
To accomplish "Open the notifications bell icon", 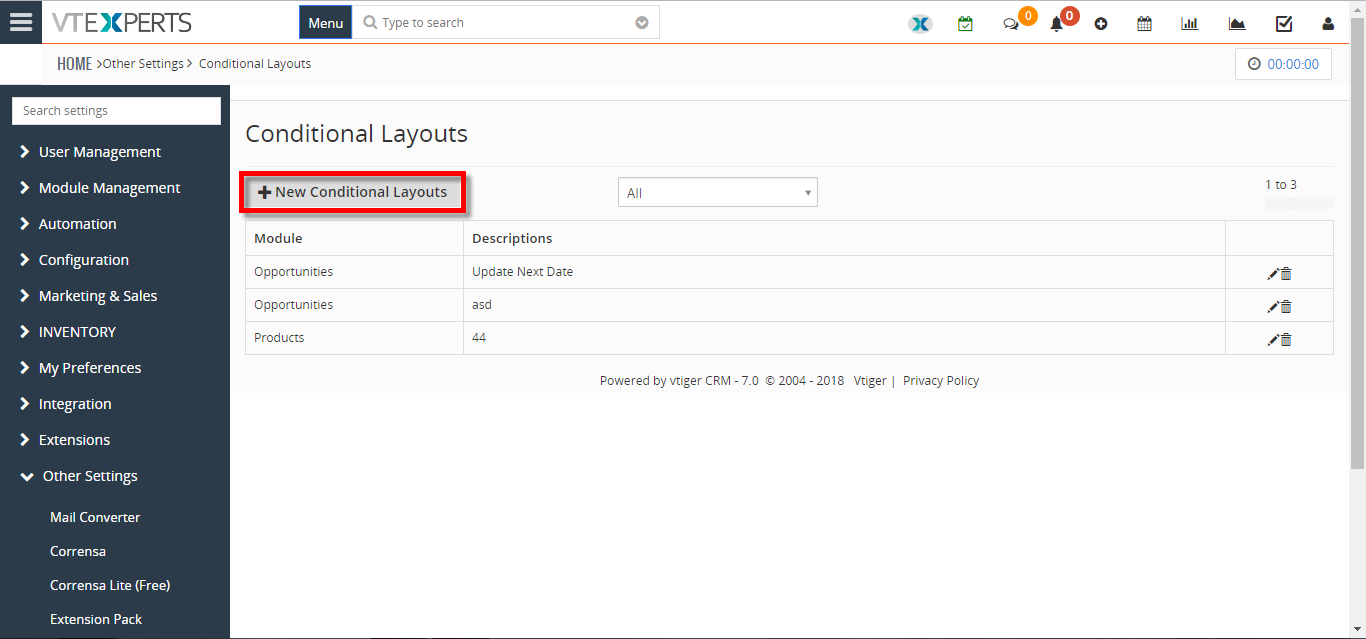I will [x=1056, y=24].
